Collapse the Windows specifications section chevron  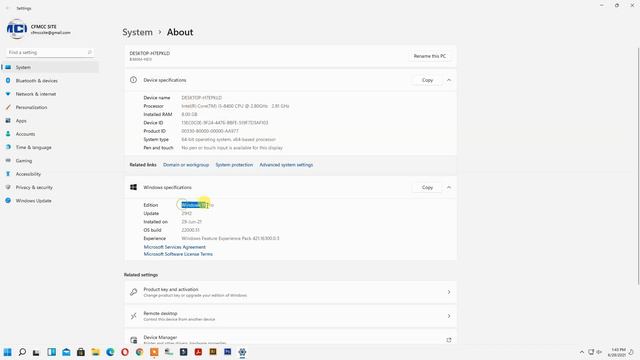449,187
